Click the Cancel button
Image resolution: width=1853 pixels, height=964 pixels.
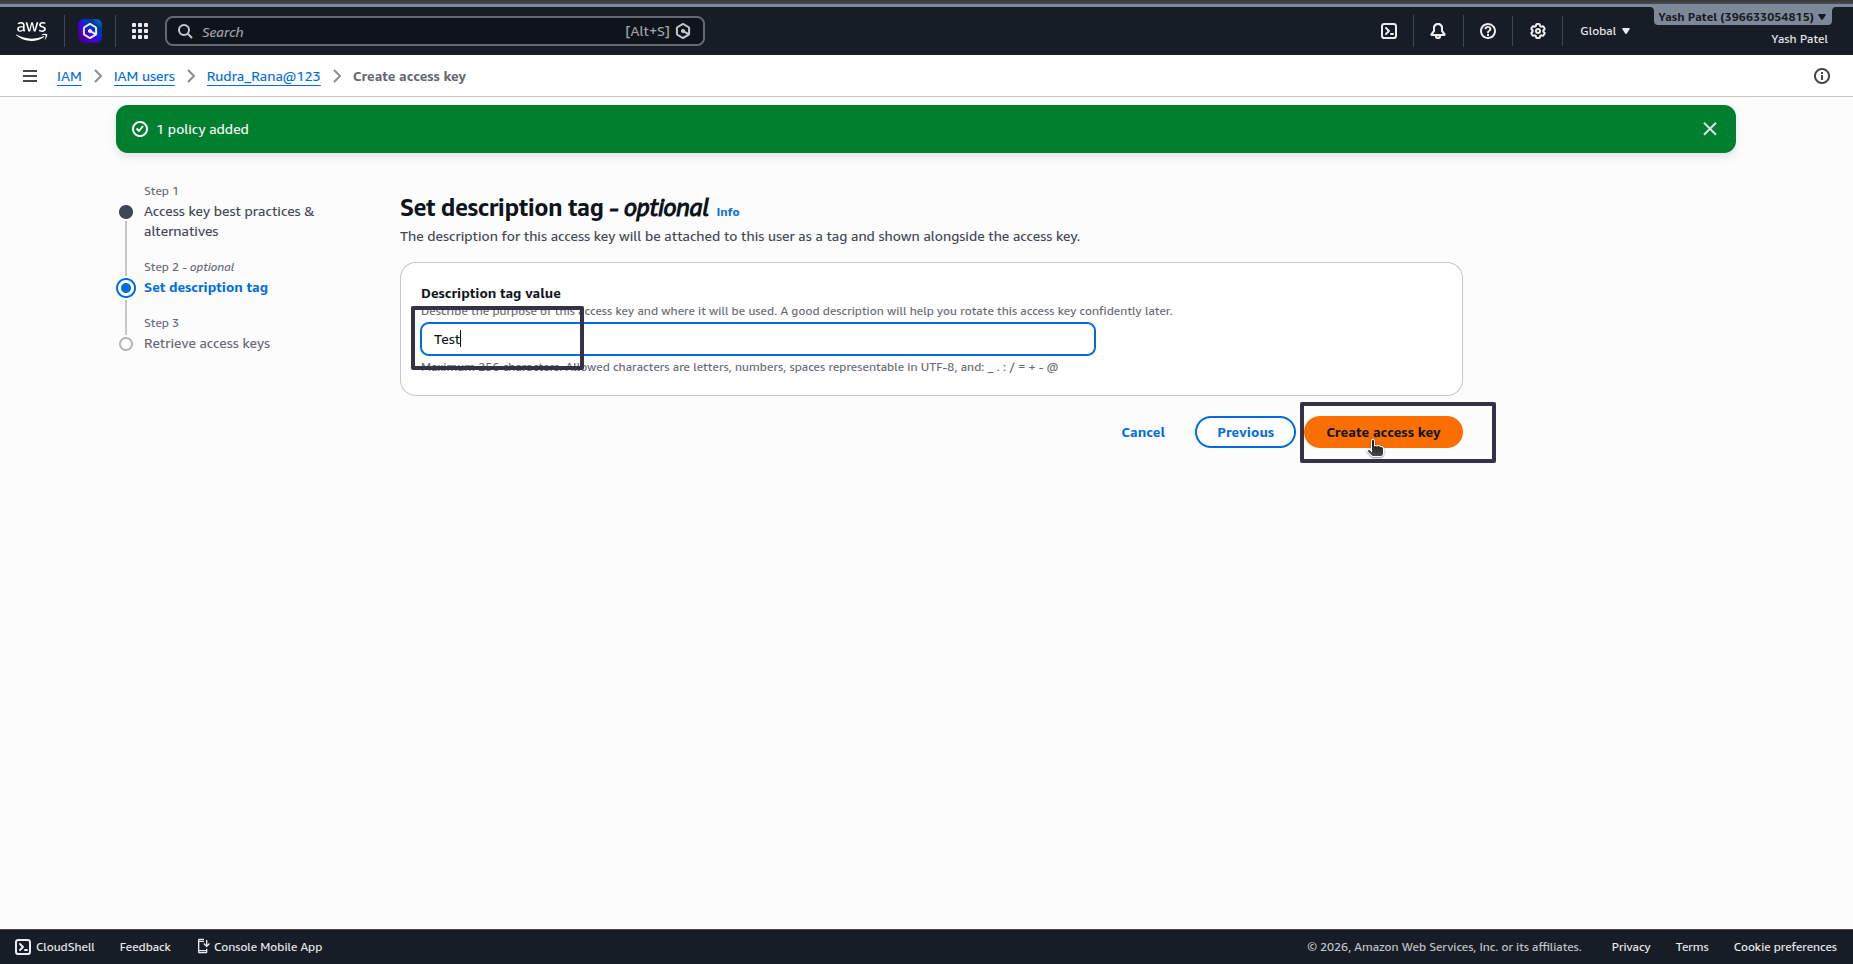pyautogui.click(x=1143, y=432)
